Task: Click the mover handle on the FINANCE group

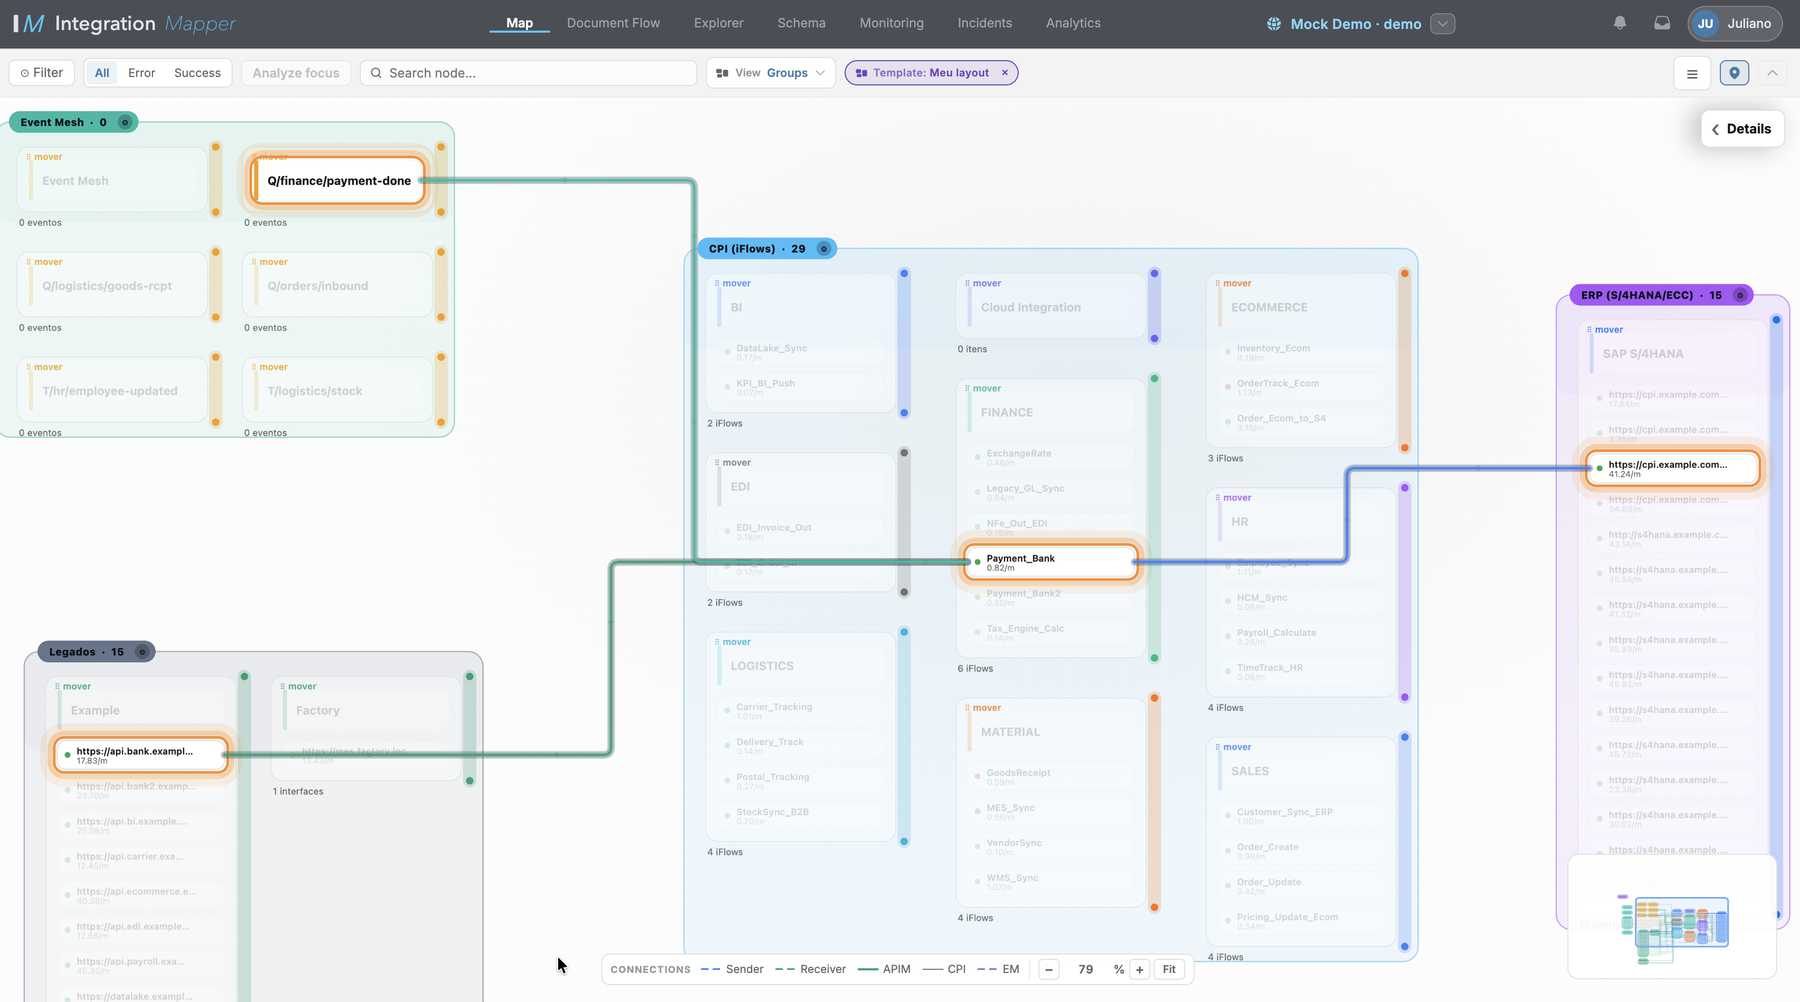Action: (x=984, y=389)
